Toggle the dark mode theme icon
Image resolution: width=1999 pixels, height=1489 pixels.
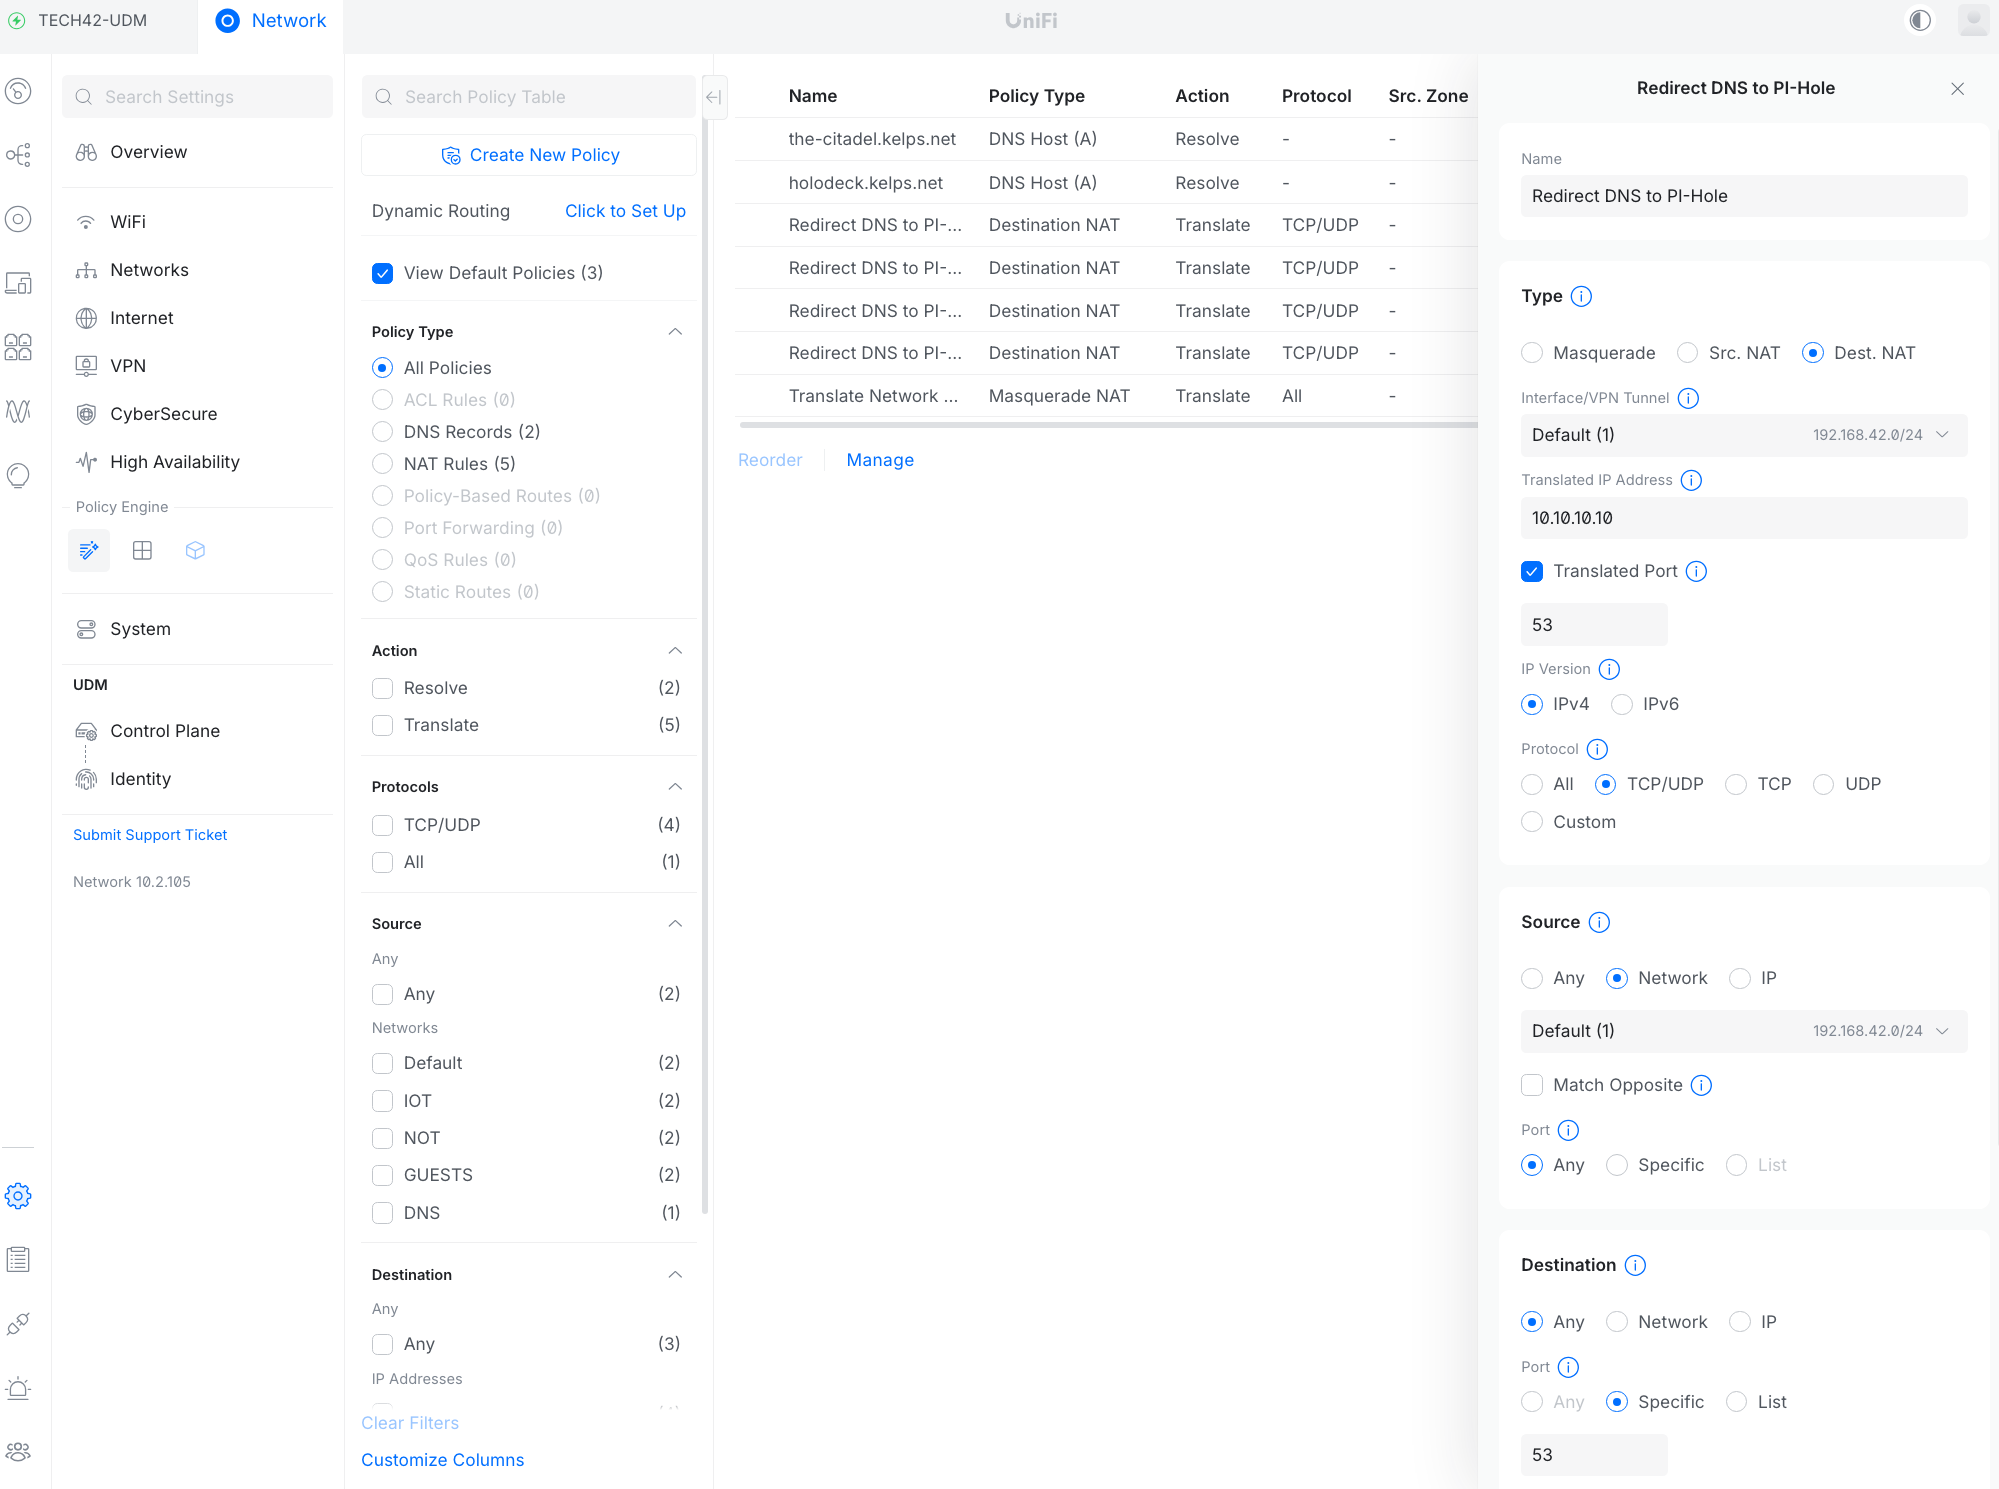(1919, 21)
